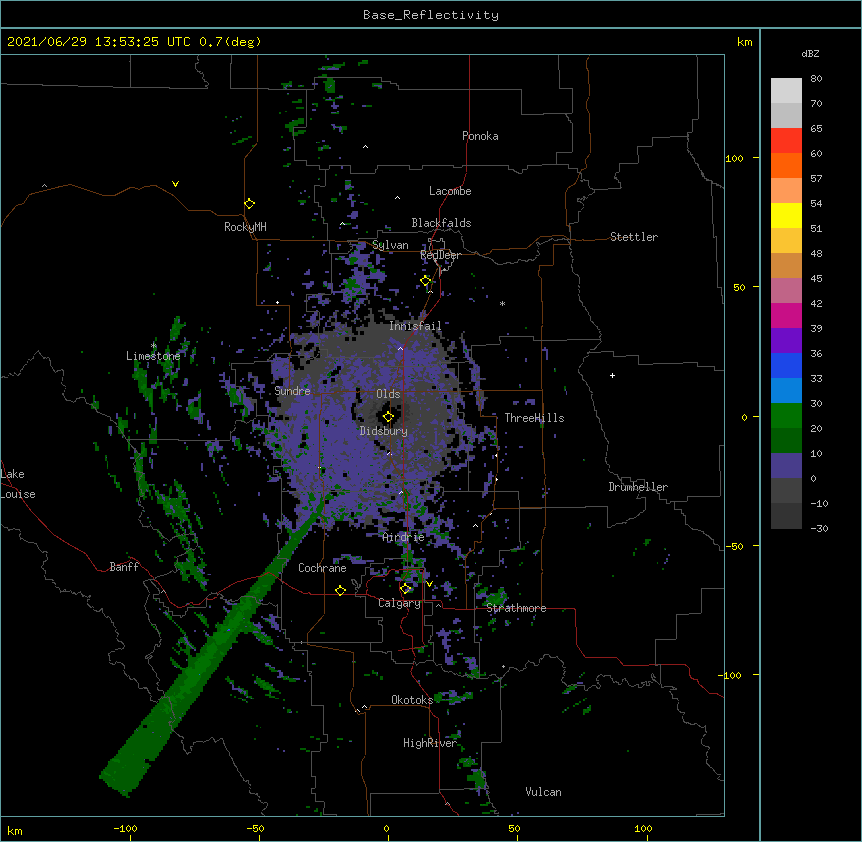Click the Limestone label on map

(x=153, y=356)
